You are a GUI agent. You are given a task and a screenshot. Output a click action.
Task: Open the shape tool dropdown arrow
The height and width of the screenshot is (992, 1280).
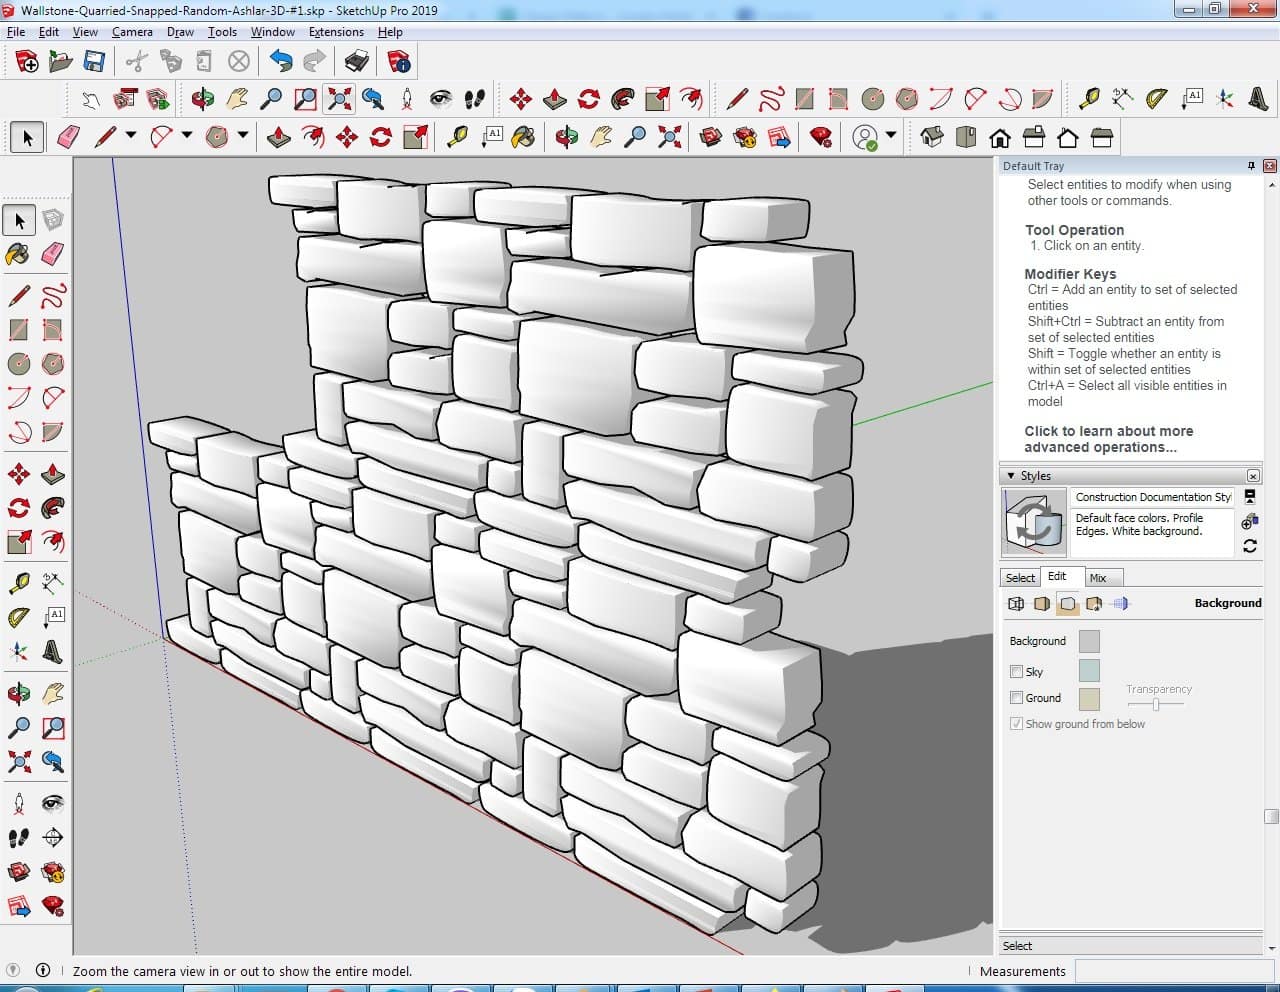(243, 136)
